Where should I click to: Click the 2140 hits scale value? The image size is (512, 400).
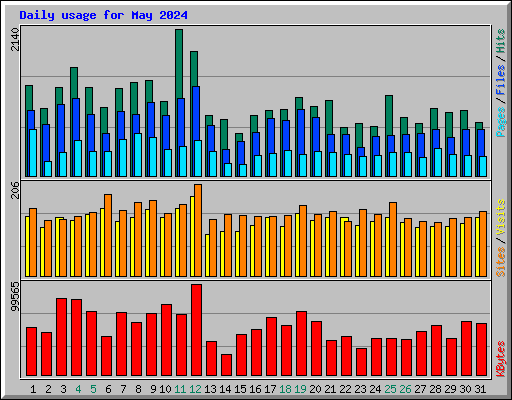pyautogui.click(x=15, y=39)
